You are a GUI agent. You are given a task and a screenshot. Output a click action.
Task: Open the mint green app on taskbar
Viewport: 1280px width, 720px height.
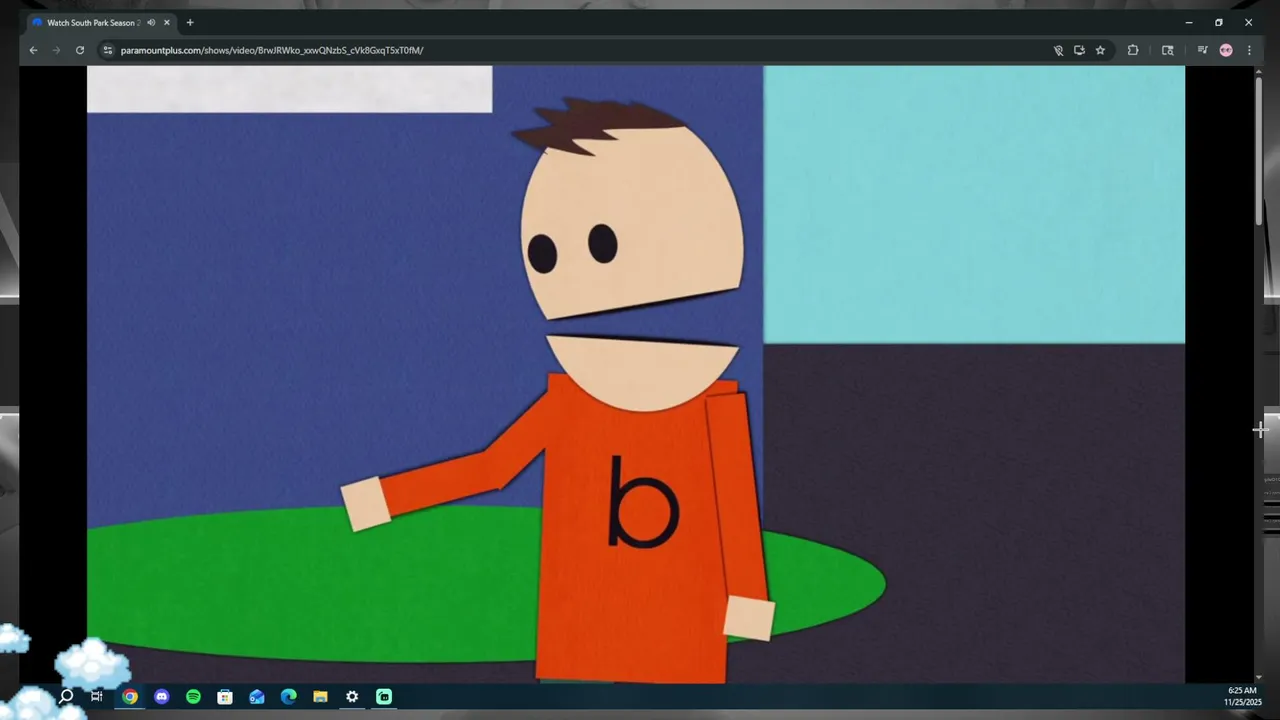tap(384, 697)
